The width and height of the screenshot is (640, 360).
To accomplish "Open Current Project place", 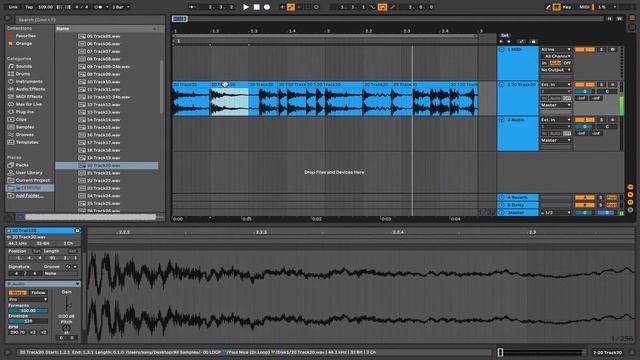I will tap(33, 180).
